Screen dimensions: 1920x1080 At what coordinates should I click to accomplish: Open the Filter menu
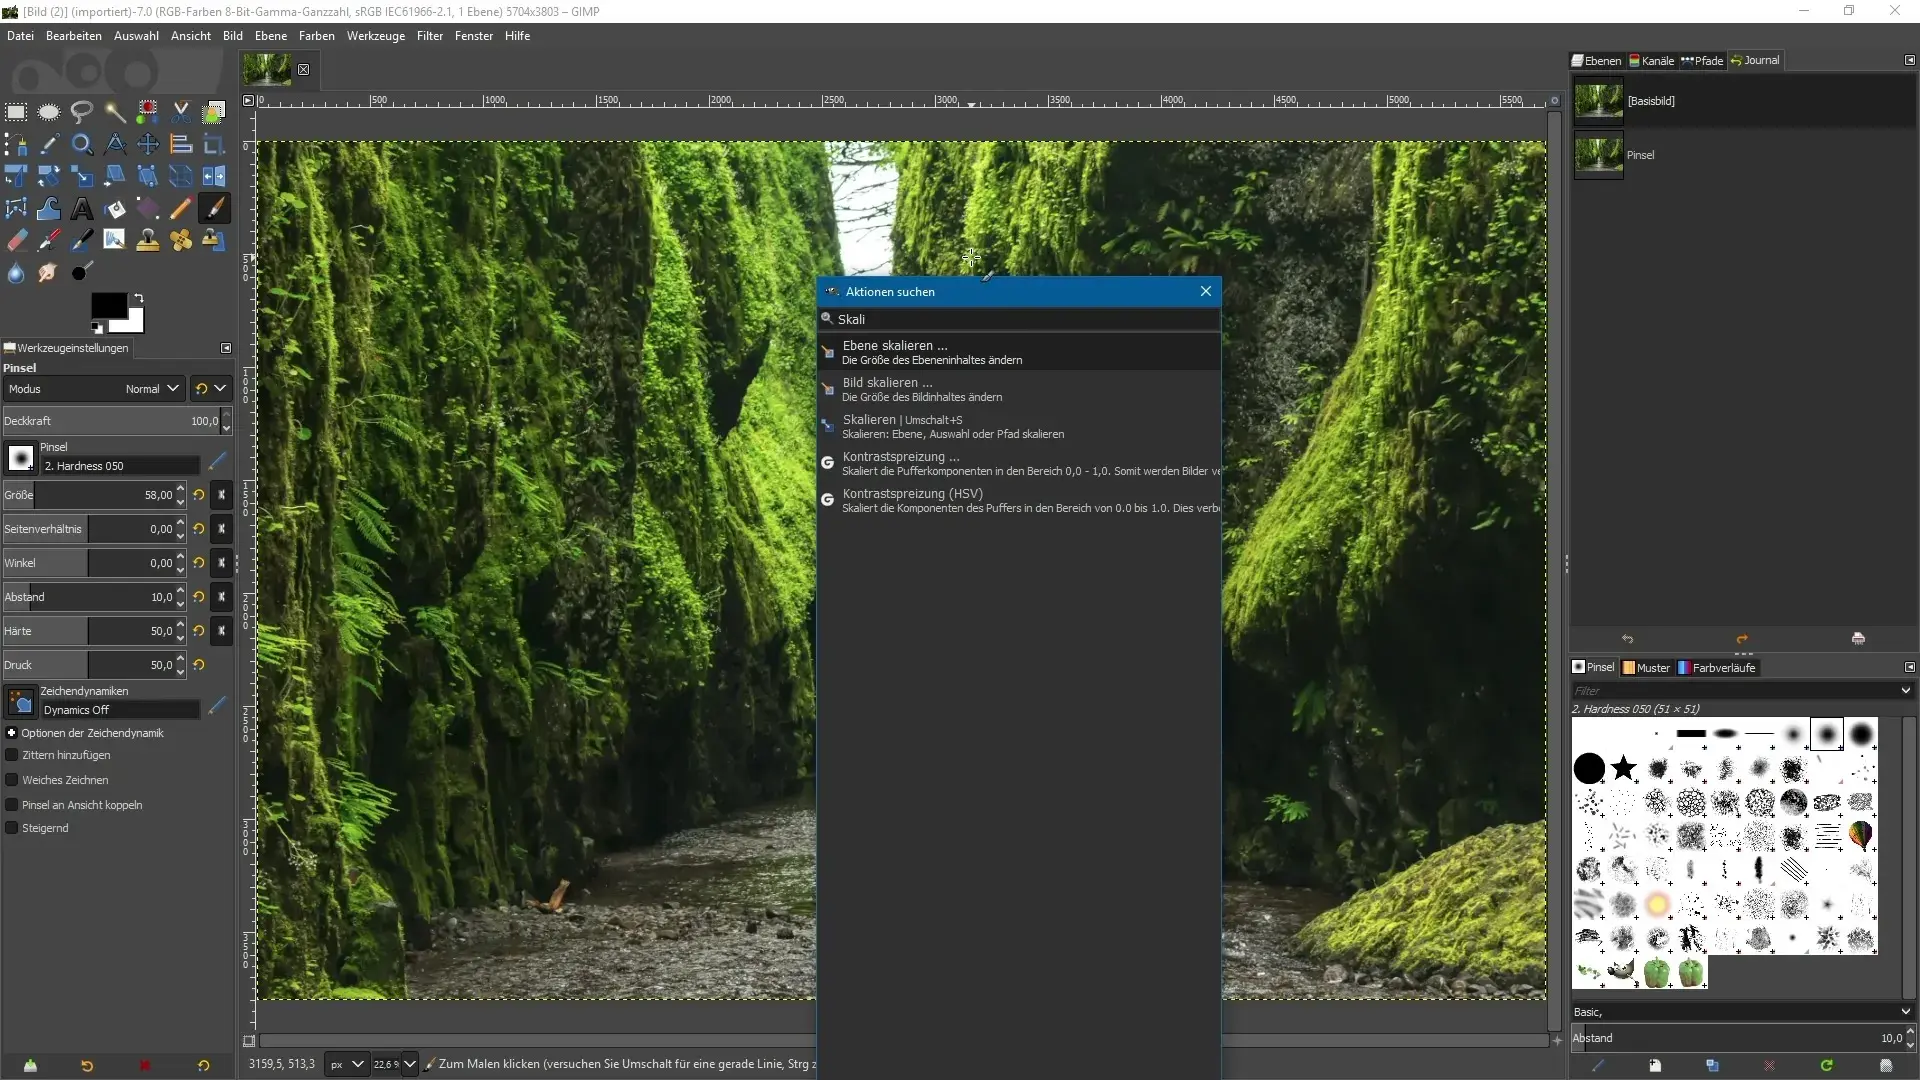coord(429,36)
